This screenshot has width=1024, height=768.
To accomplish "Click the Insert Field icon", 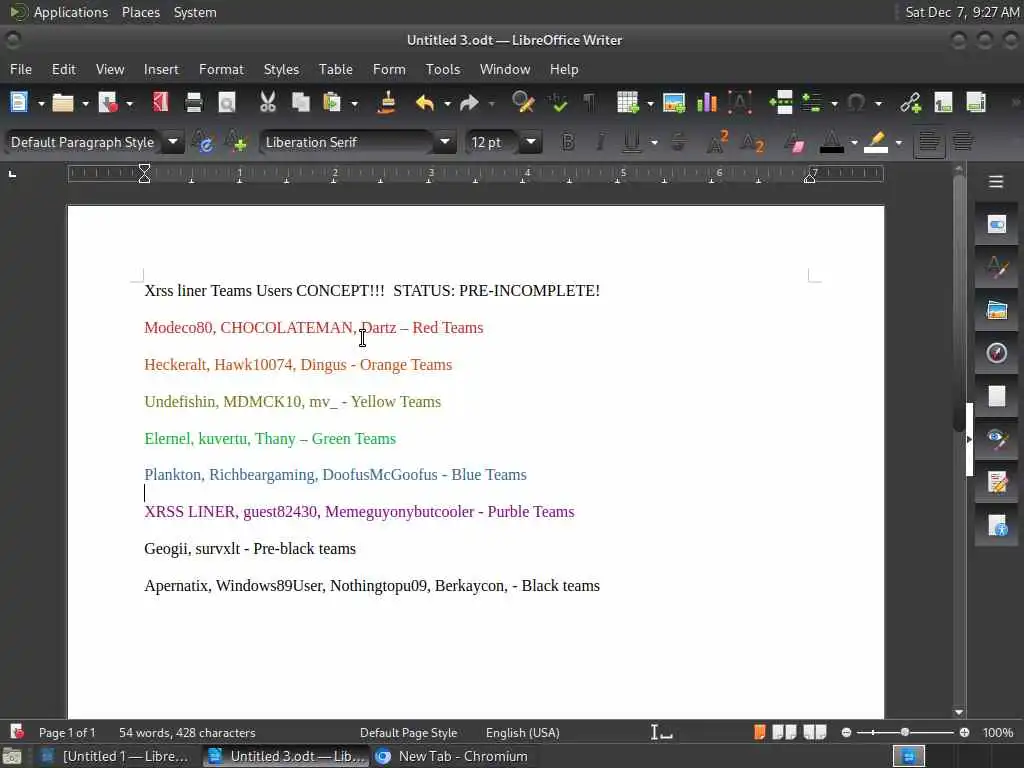I will (x=812, y=103).
